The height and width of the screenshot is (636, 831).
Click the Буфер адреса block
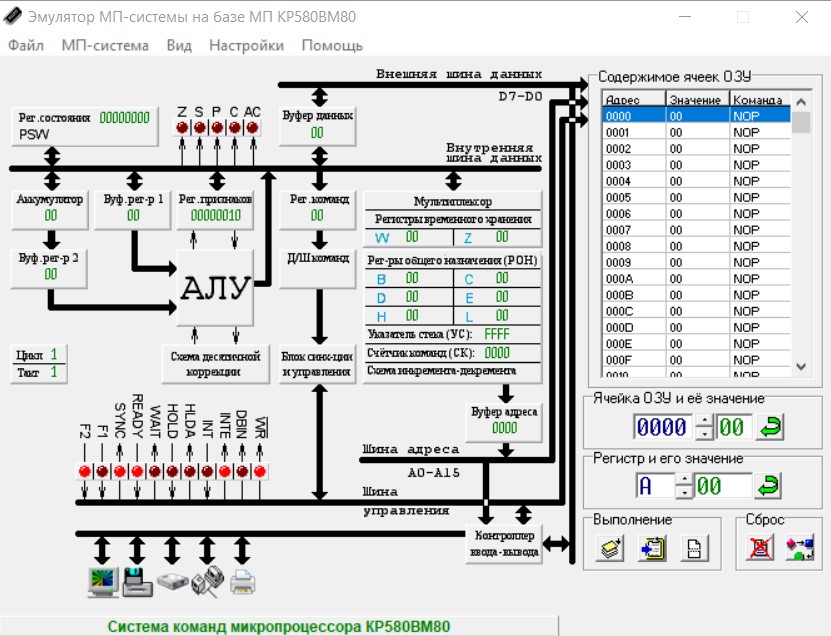coord(504,422)
